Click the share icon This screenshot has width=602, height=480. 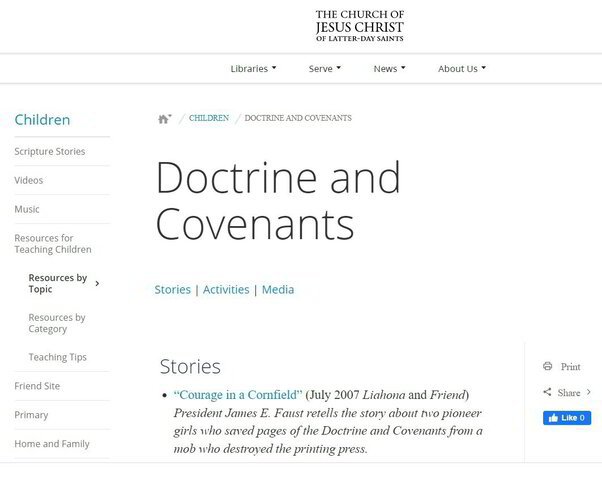[x=547, y=392]
